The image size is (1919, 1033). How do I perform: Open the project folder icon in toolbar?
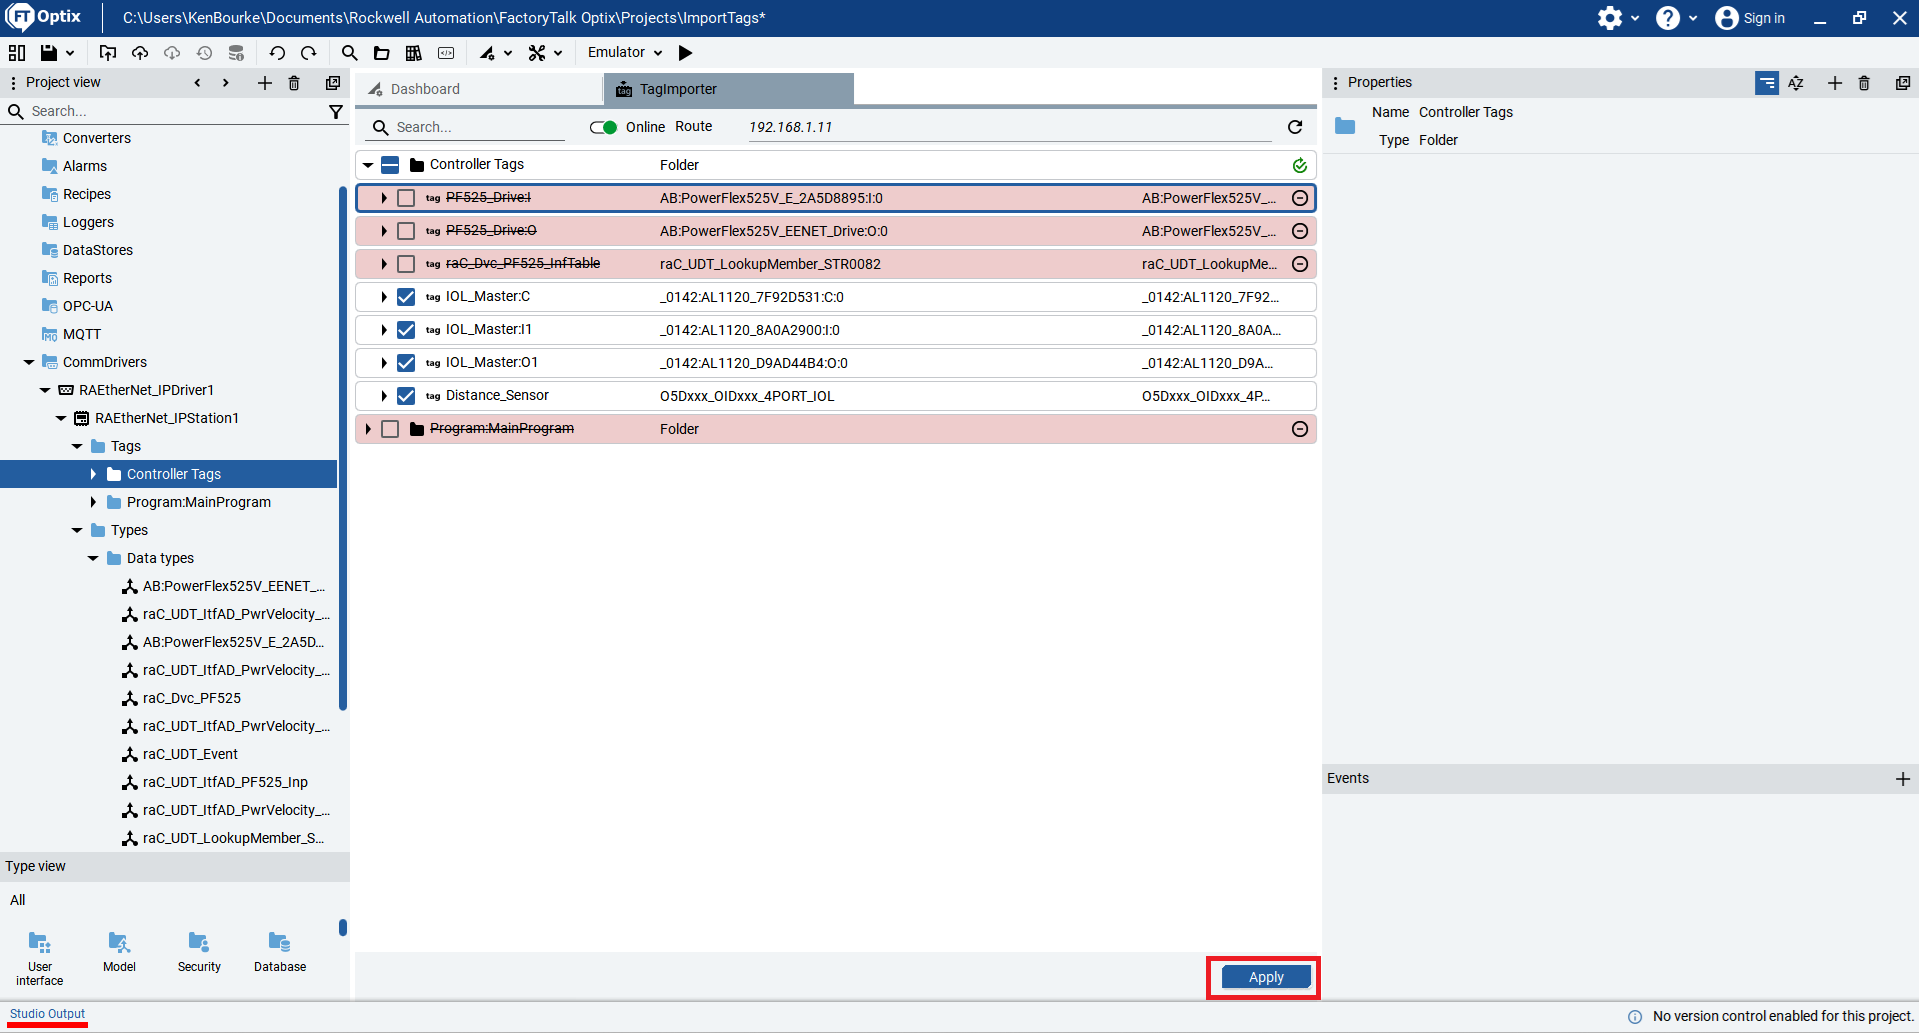(381, 53)
